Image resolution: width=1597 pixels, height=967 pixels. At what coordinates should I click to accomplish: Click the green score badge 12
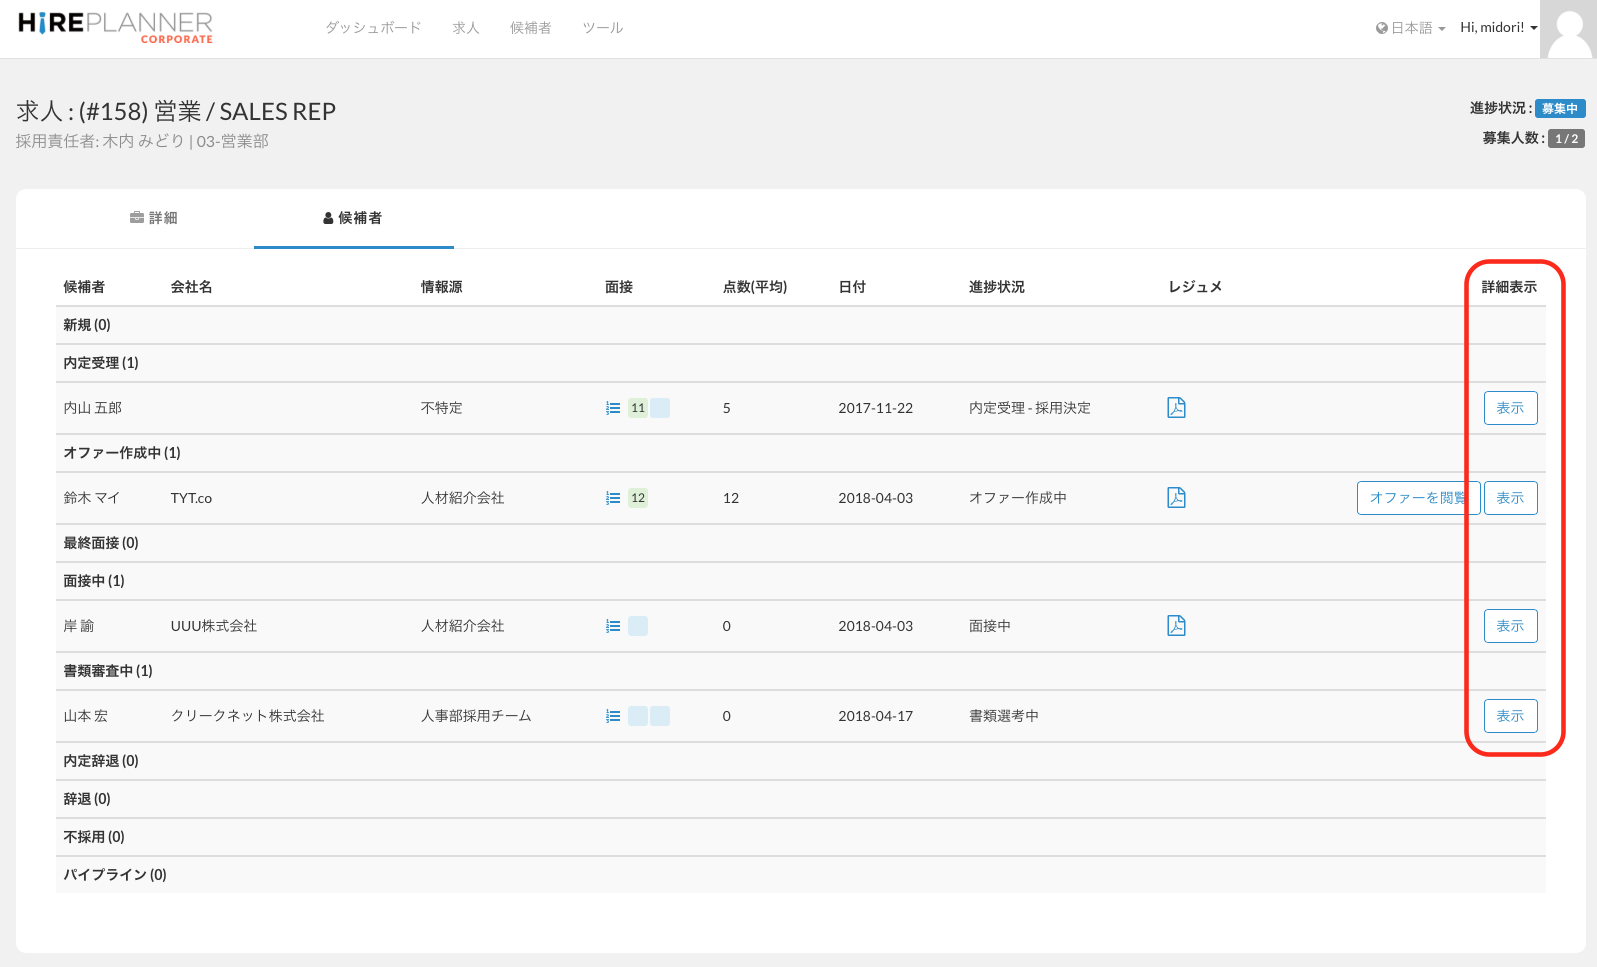(638, 498)
